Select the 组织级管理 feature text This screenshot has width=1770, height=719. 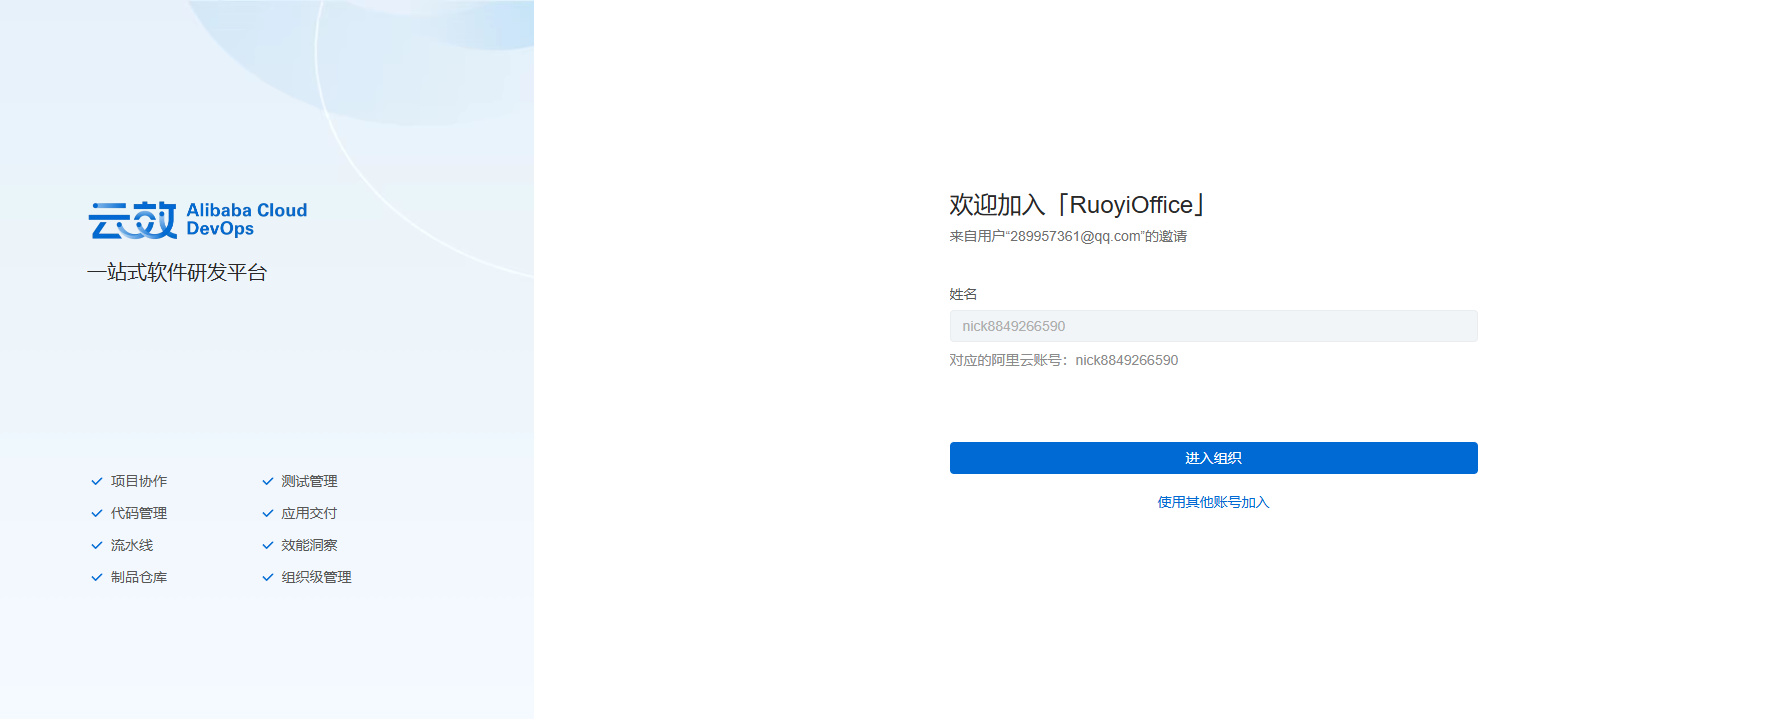coord(316,577)
